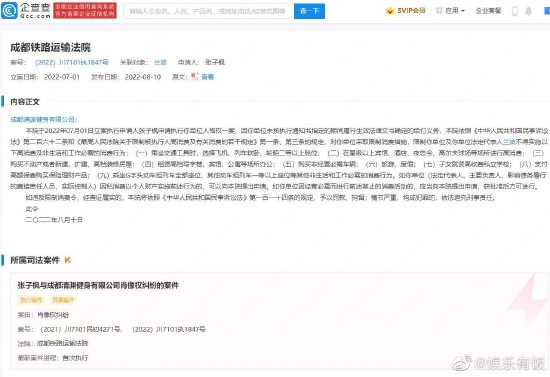Screen dimensions: 550x377
Task: Select court name 成都铁路运输法院 in case card
Action: point(62,343)
